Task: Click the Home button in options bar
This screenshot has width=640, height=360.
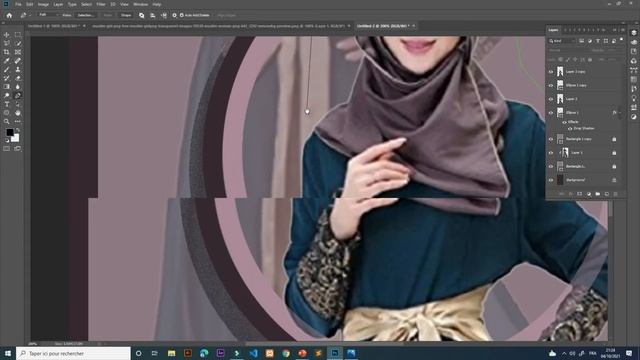Action: pyautogui.click(x=9, y=15)
